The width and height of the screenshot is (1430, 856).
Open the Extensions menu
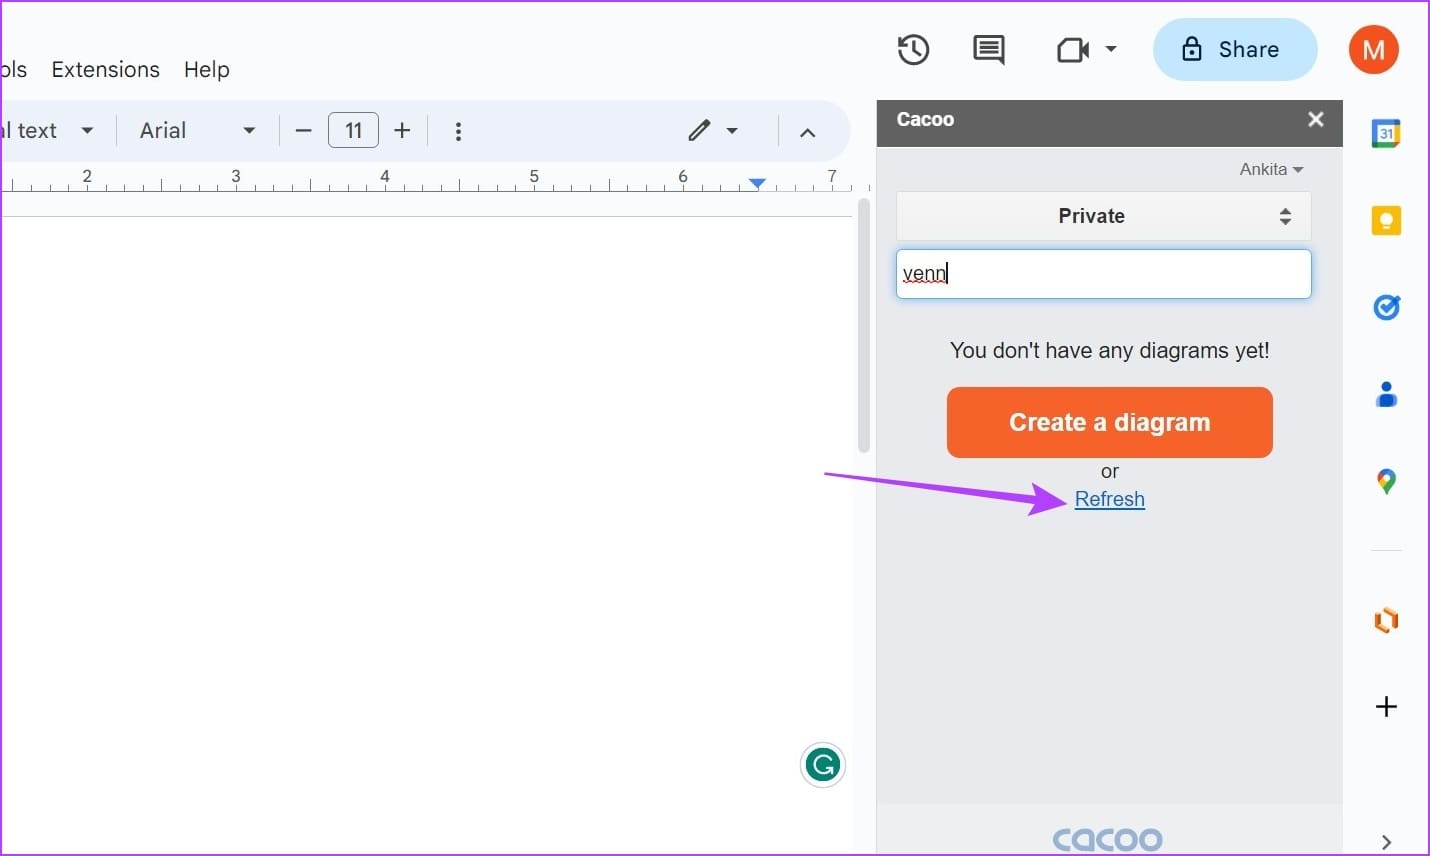point(105,70)
